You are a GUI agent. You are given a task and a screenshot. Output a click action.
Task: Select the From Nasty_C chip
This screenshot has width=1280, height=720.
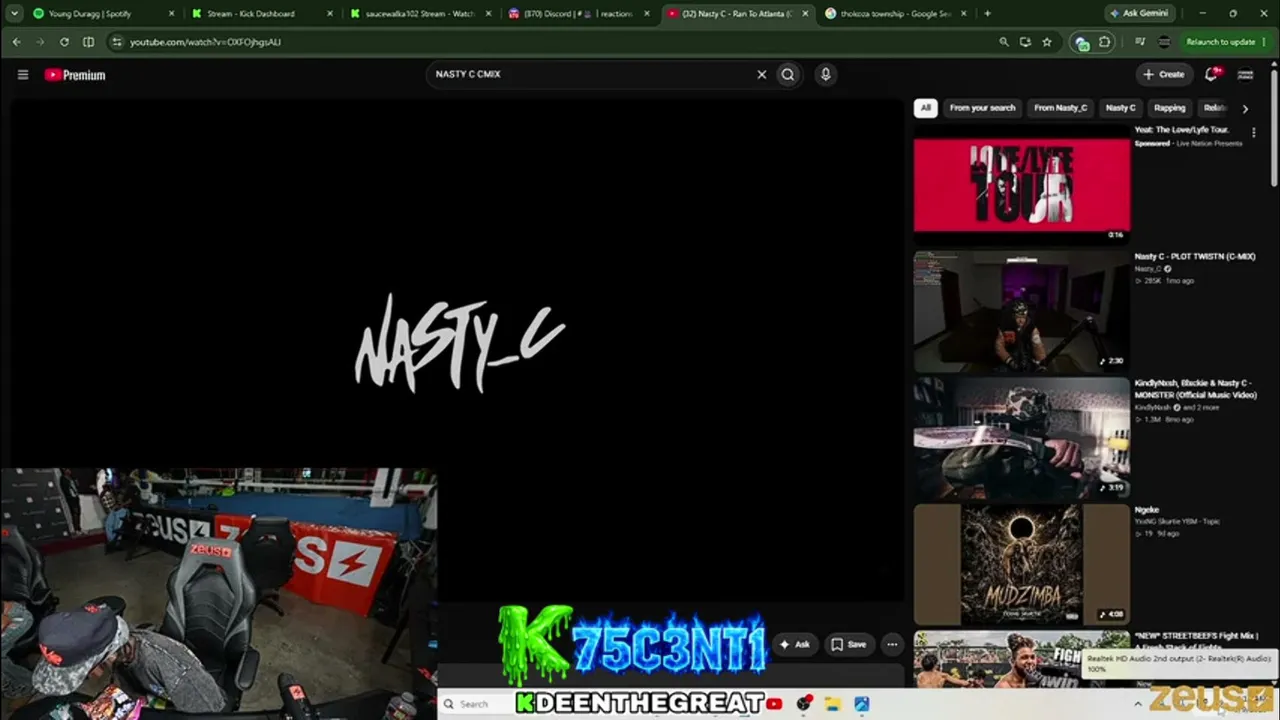(1060, 108)
